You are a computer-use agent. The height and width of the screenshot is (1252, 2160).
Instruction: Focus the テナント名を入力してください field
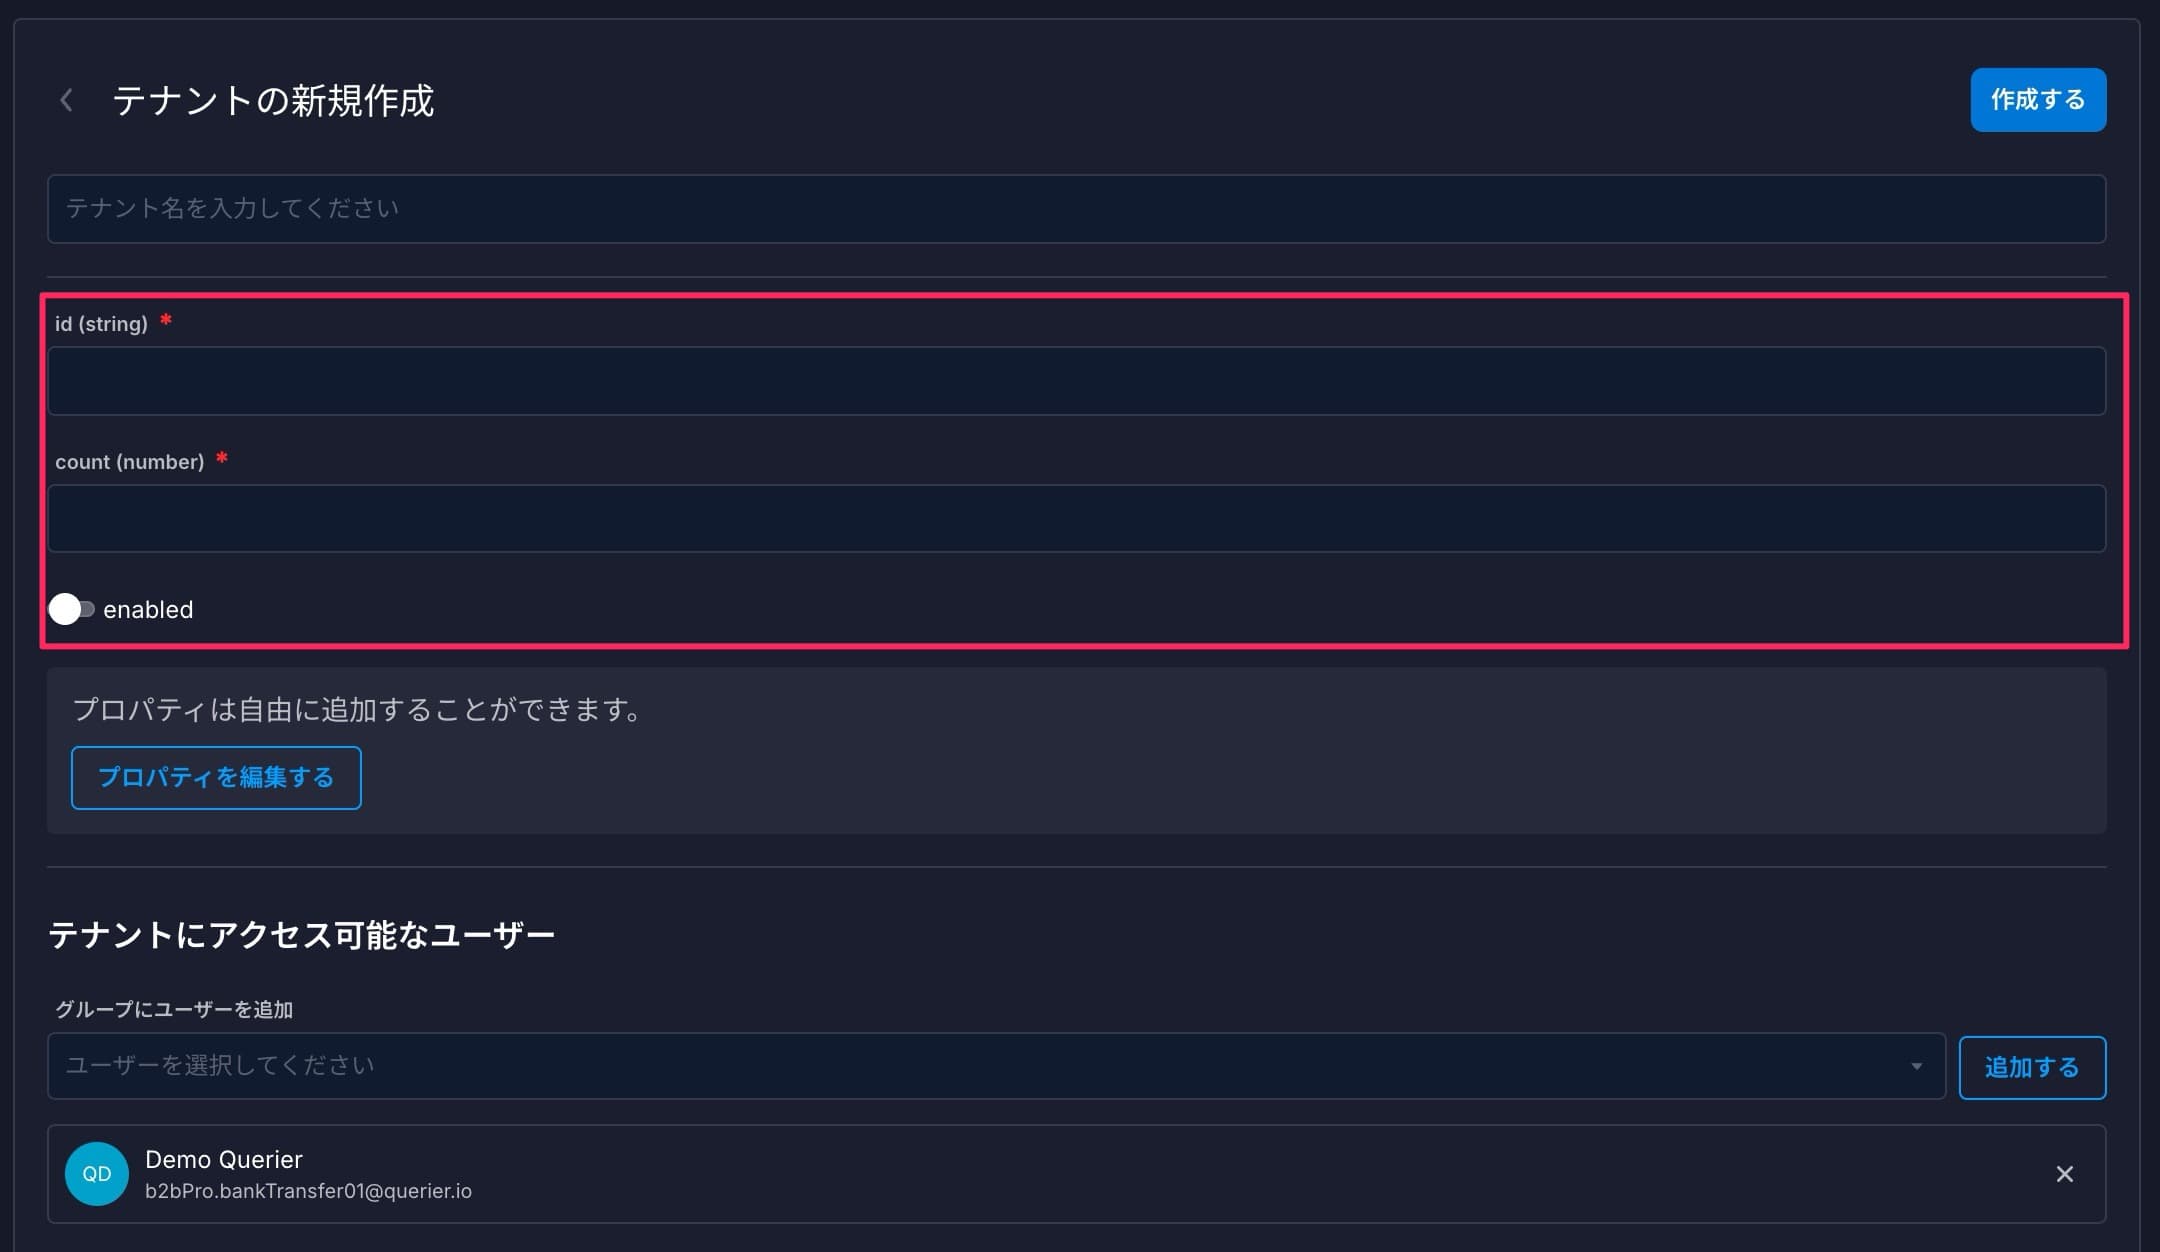click(x=1076, y=209)
